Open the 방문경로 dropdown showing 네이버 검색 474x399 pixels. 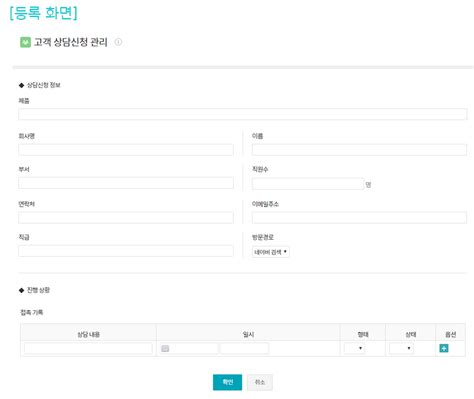pos(271,252)
